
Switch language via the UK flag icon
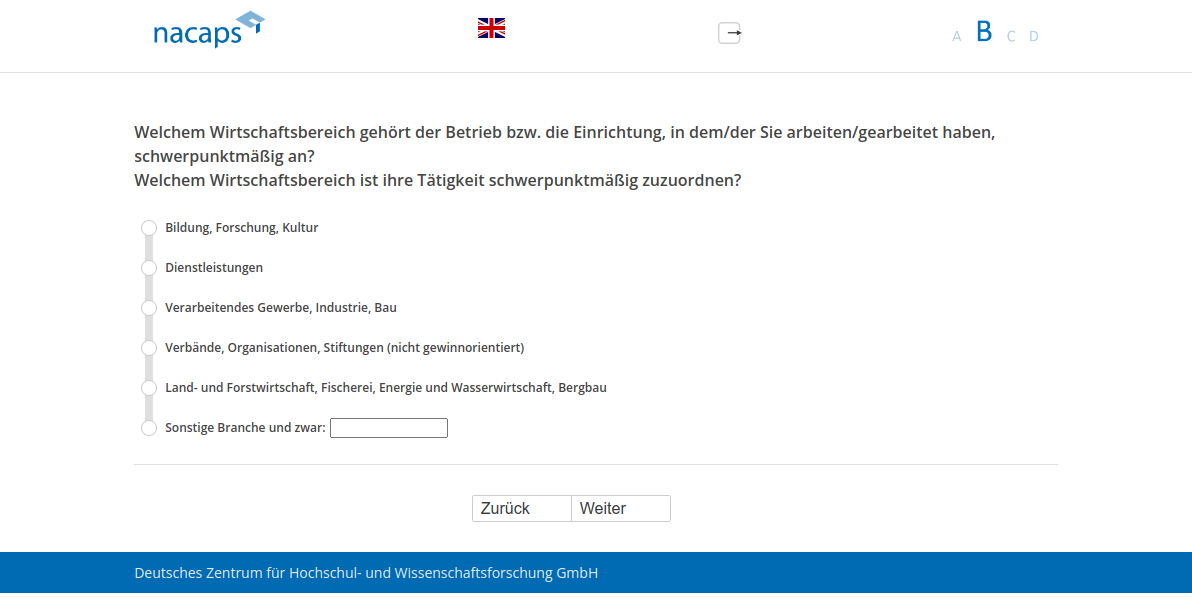click(491, 28)
